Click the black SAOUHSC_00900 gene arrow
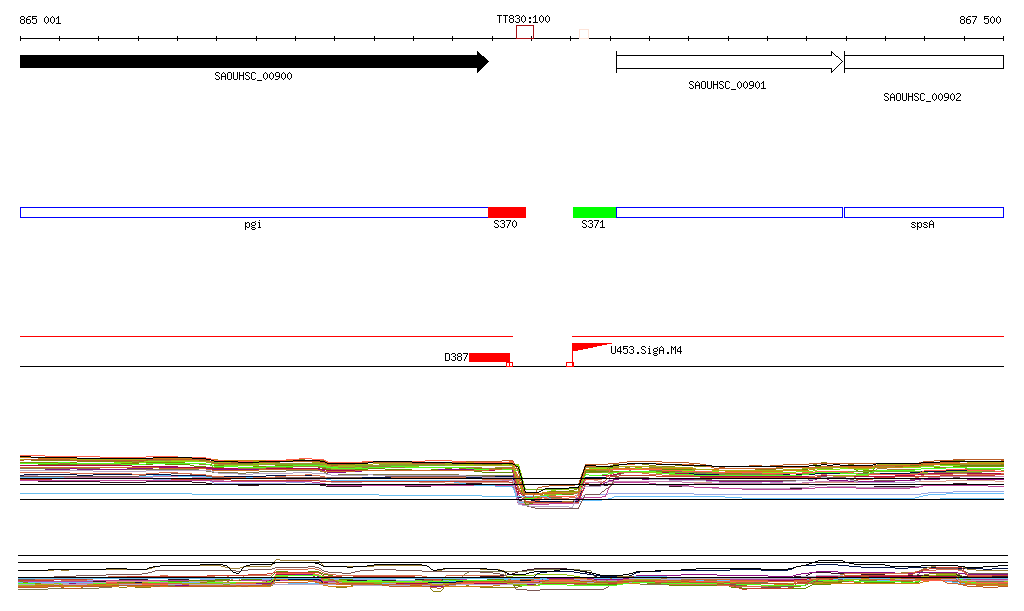Screen dimensions: 1024x611 tap(250, 62)
